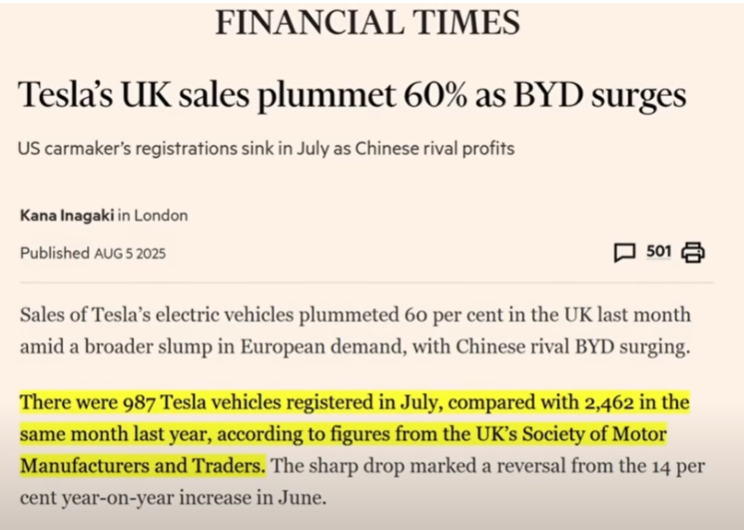Click the word London in the byline

161,215
